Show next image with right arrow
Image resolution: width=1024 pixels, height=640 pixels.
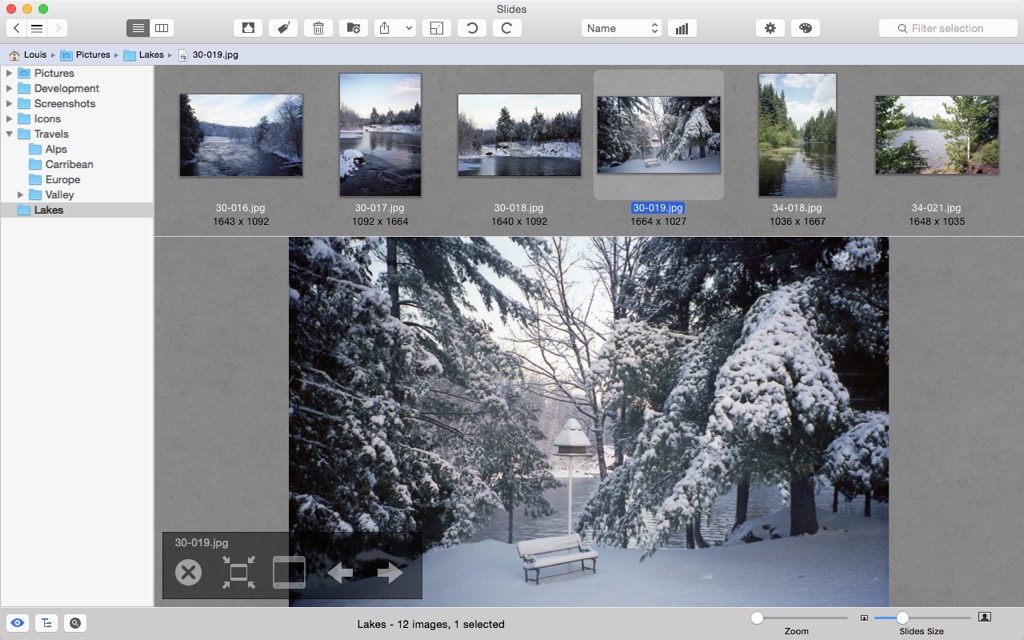[x=390, y=573]
